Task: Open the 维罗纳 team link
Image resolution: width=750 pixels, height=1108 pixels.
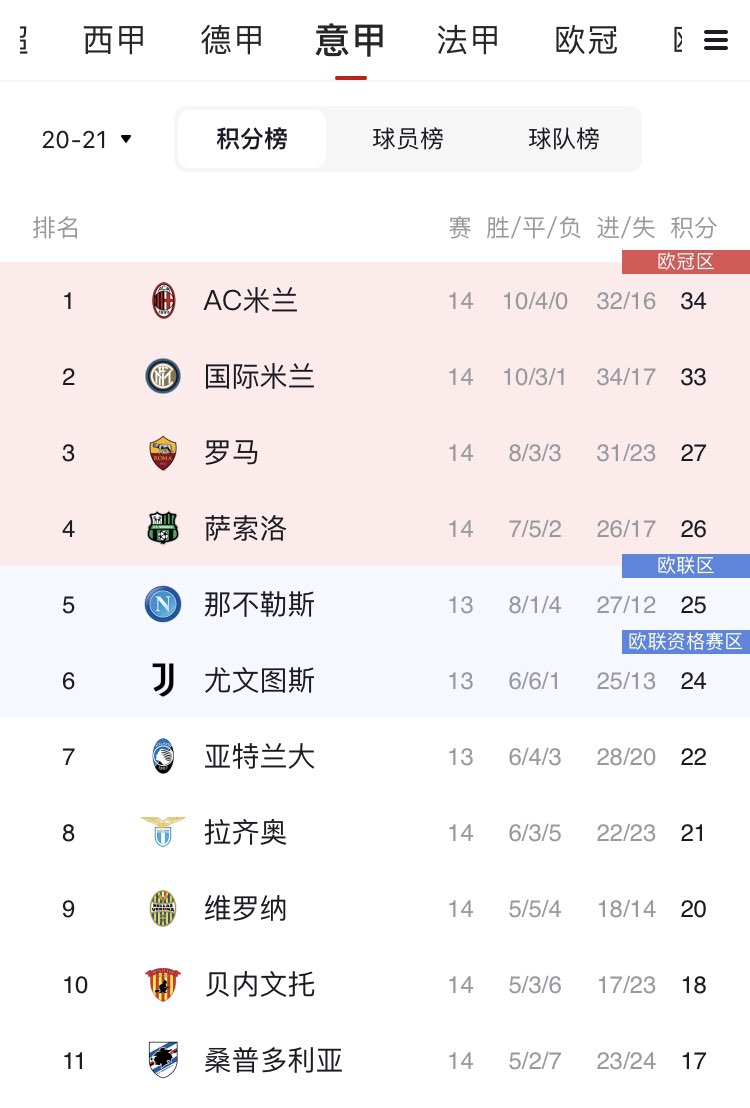Action: pyautogui.click(x=245, y=909)
